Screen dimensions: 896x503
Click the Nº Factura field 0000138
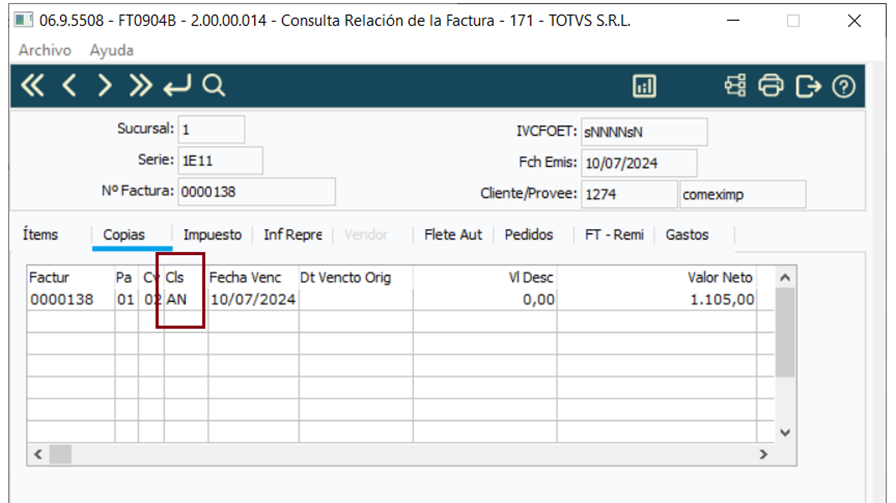[x=257, y=191]
